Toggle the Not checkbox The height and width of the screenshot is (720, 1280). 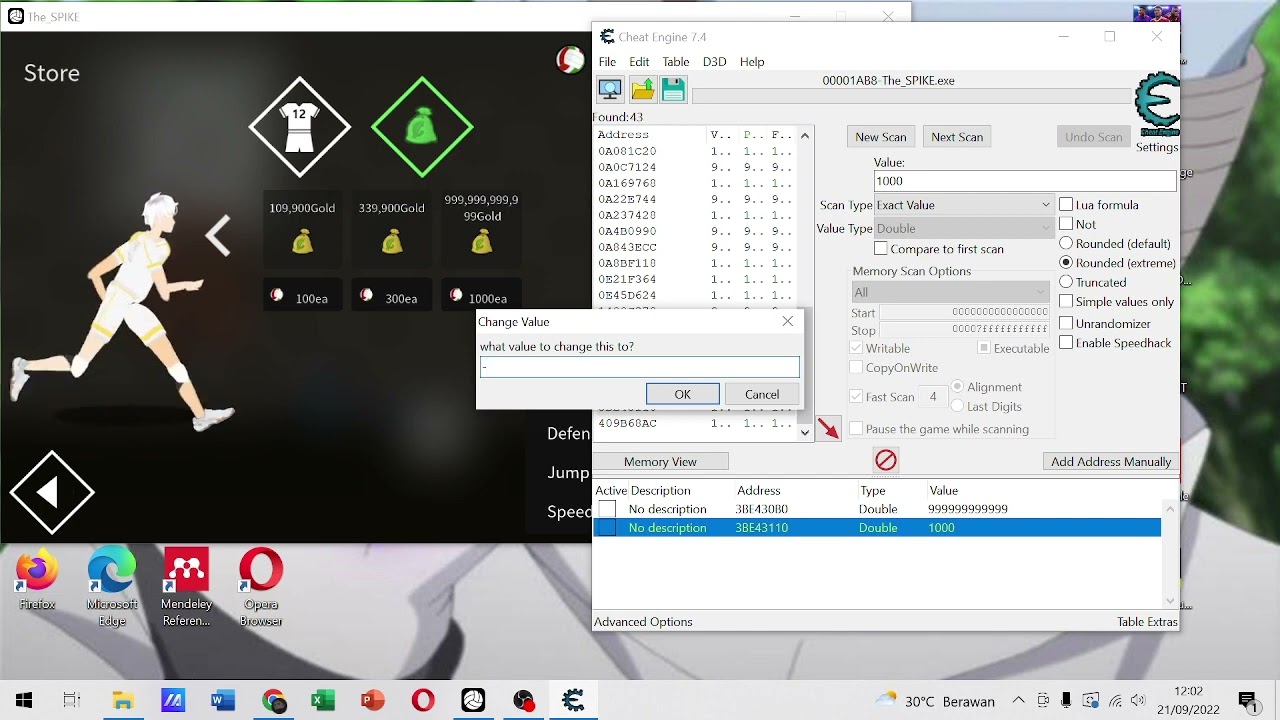coord(1066,224)
